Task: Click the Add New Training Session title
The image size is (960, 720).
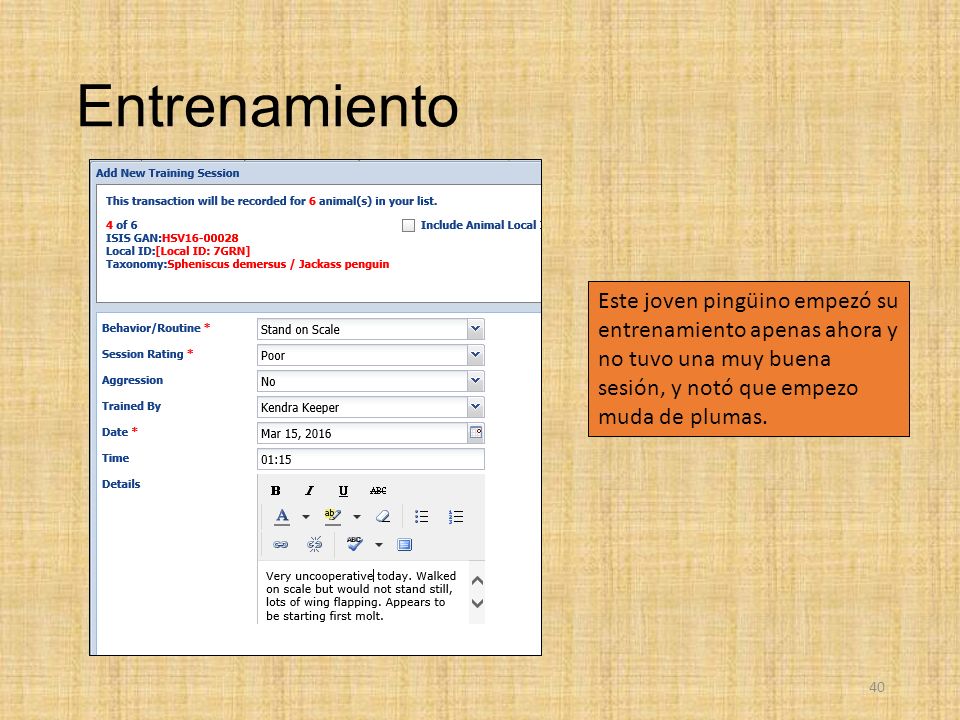Action: (x=167, y=173)
